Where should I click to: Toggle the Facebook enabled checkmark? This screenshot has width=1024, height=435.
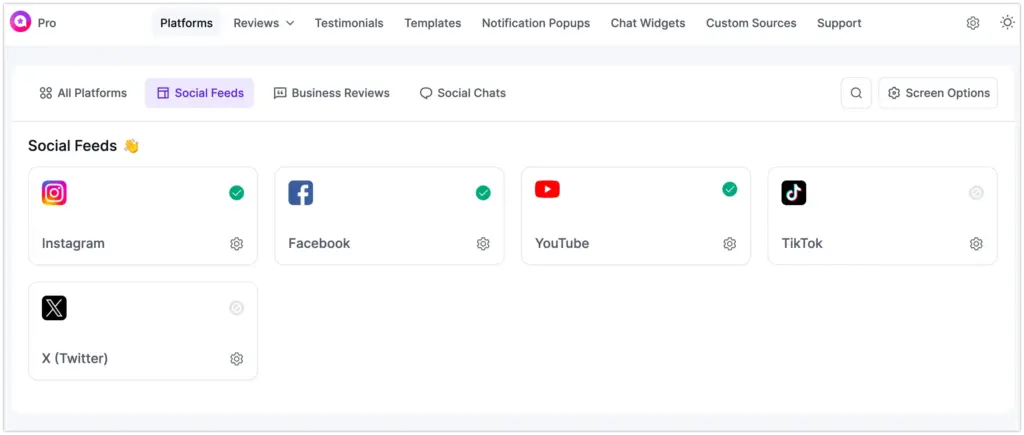[x=483, y=193]
